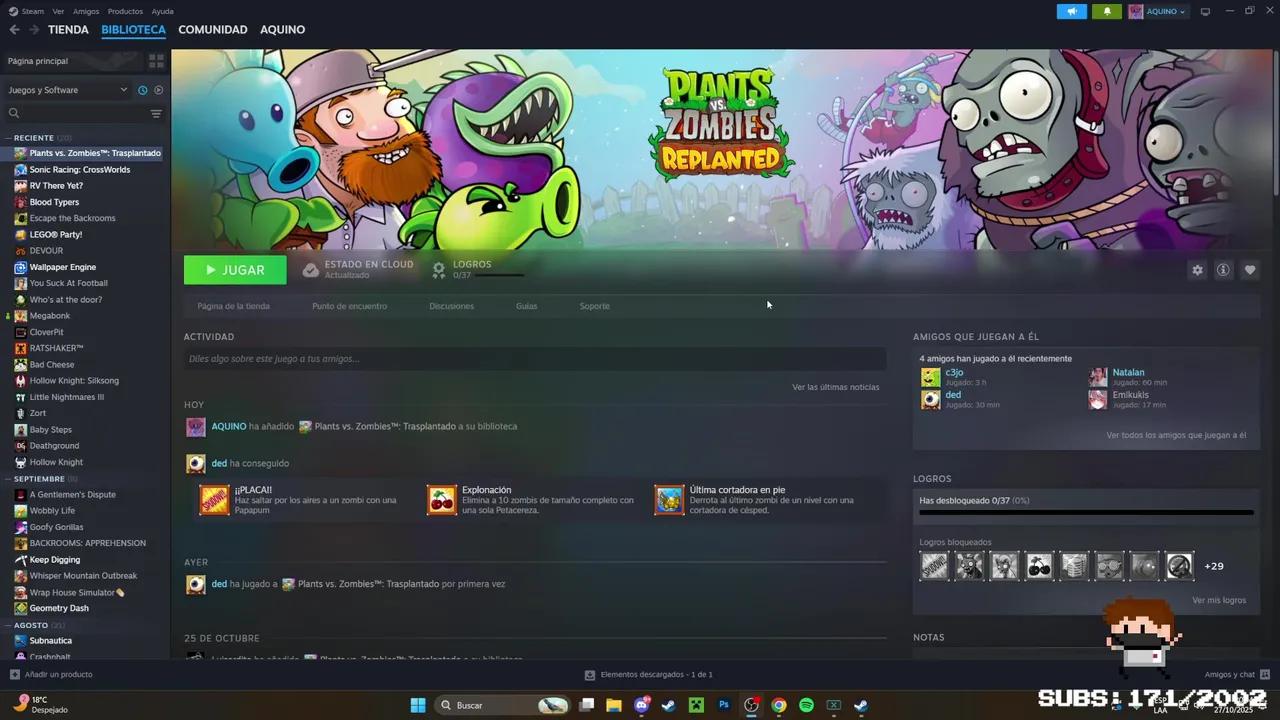Open Punto de encuentro link
The height and width of the screenshot is (720, 1280).
tap(349, 306)
